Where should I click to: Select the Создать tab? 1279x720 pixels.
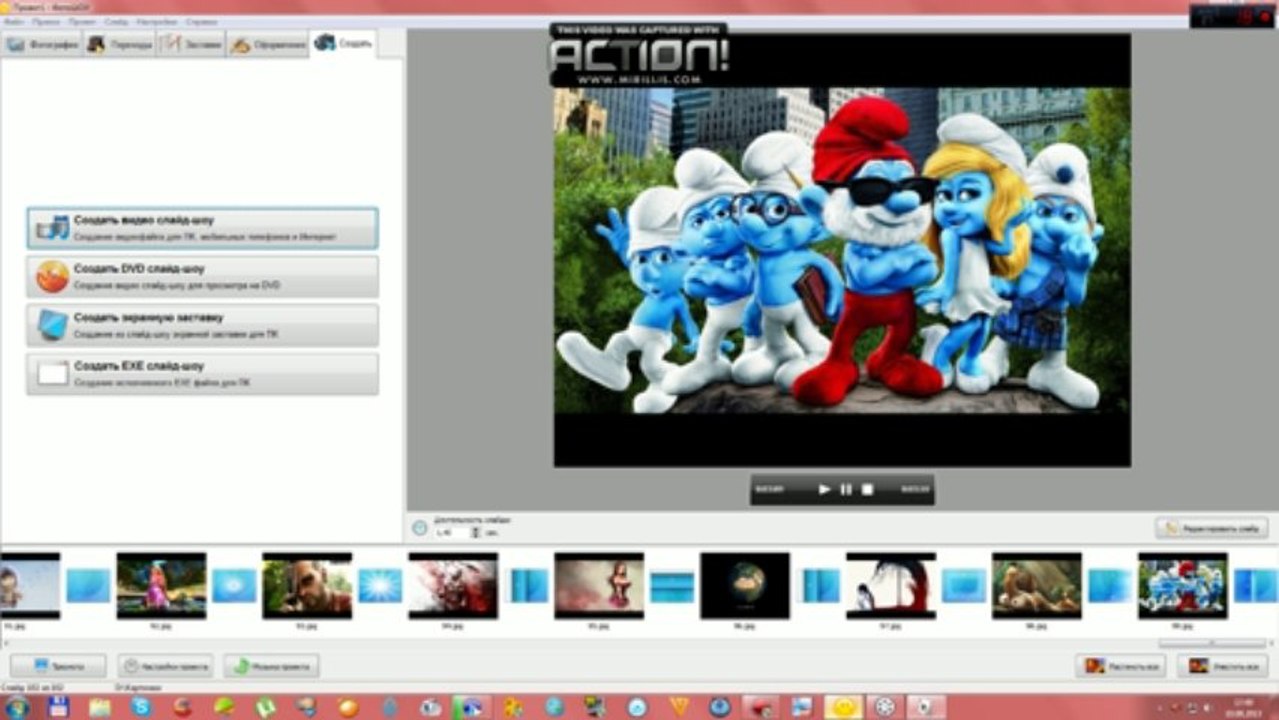coord(343,44)
